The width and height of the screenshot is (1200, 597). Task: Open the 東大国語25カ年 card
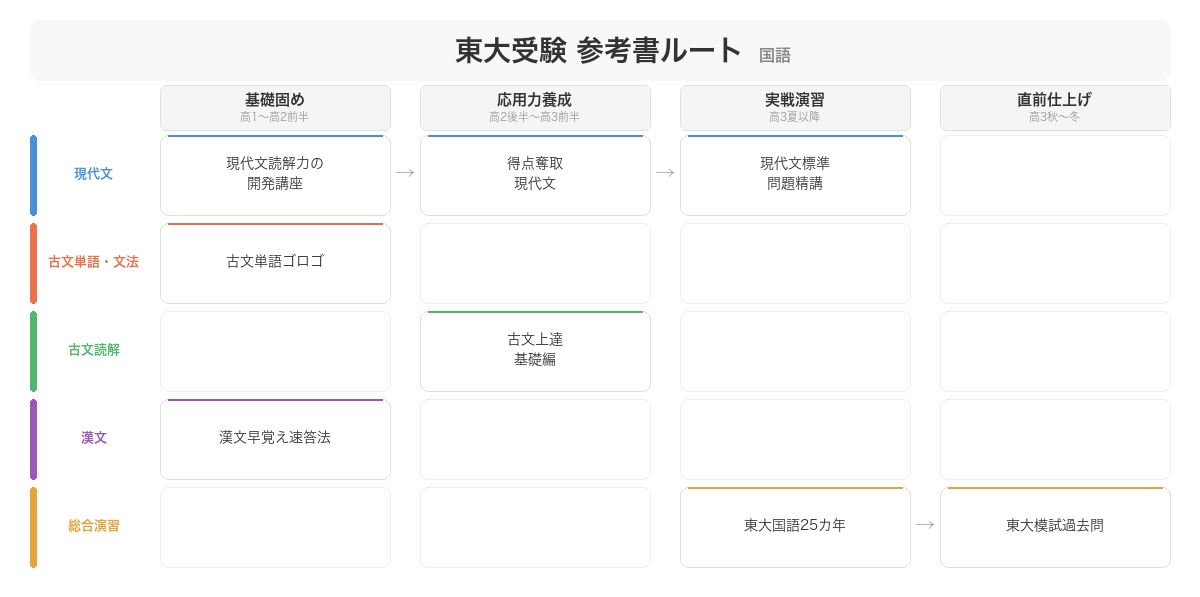click(x=795, y=527)
